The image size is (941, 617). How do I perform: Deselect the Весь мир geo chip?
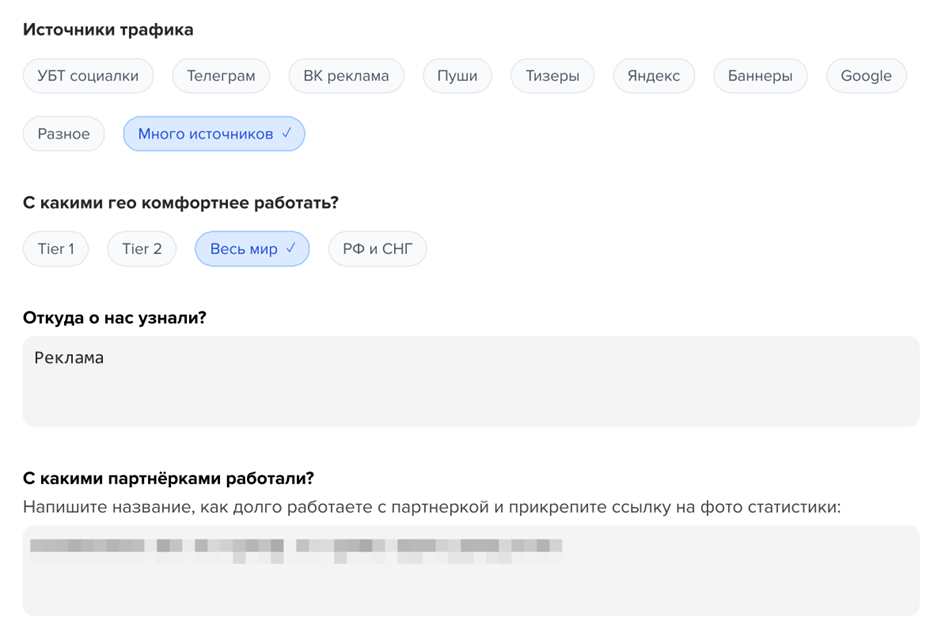pos(252,248)
